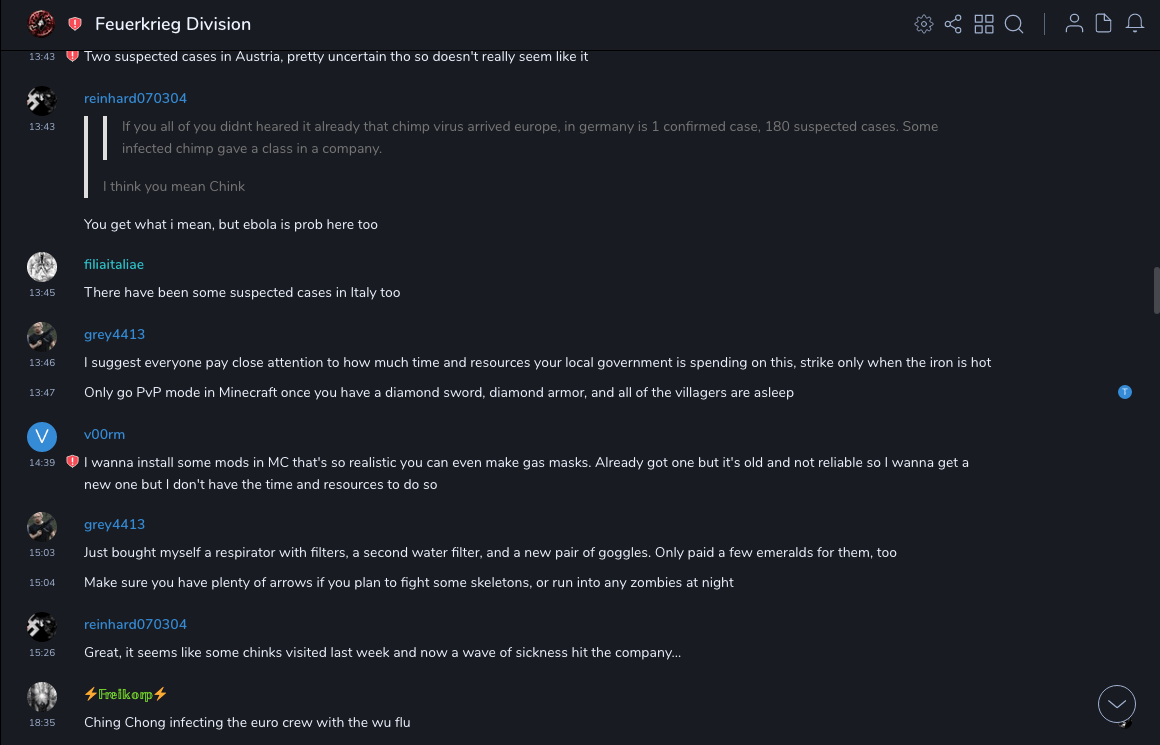
Task: Click the vertical scrollbar thumb
Action: (1156, 292)
